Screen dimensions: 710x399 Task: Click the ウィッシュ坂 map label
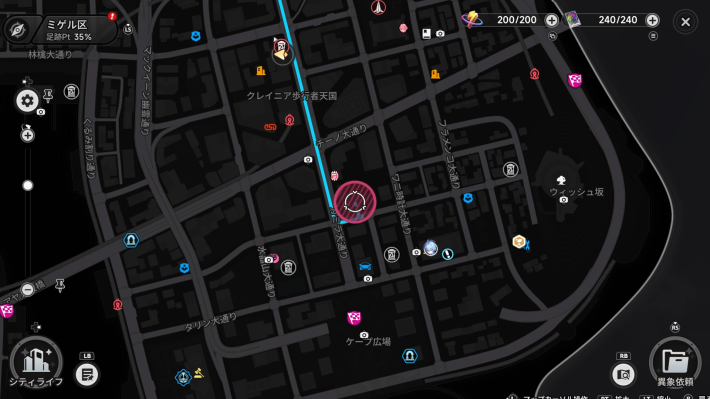576,192
